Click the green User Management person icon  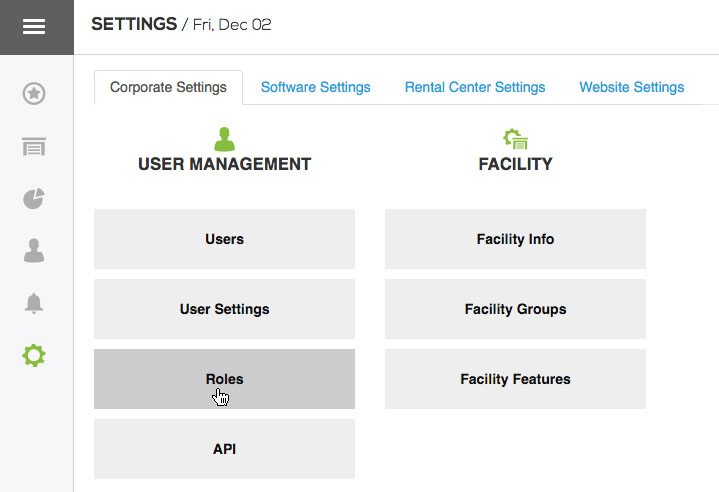224,138
